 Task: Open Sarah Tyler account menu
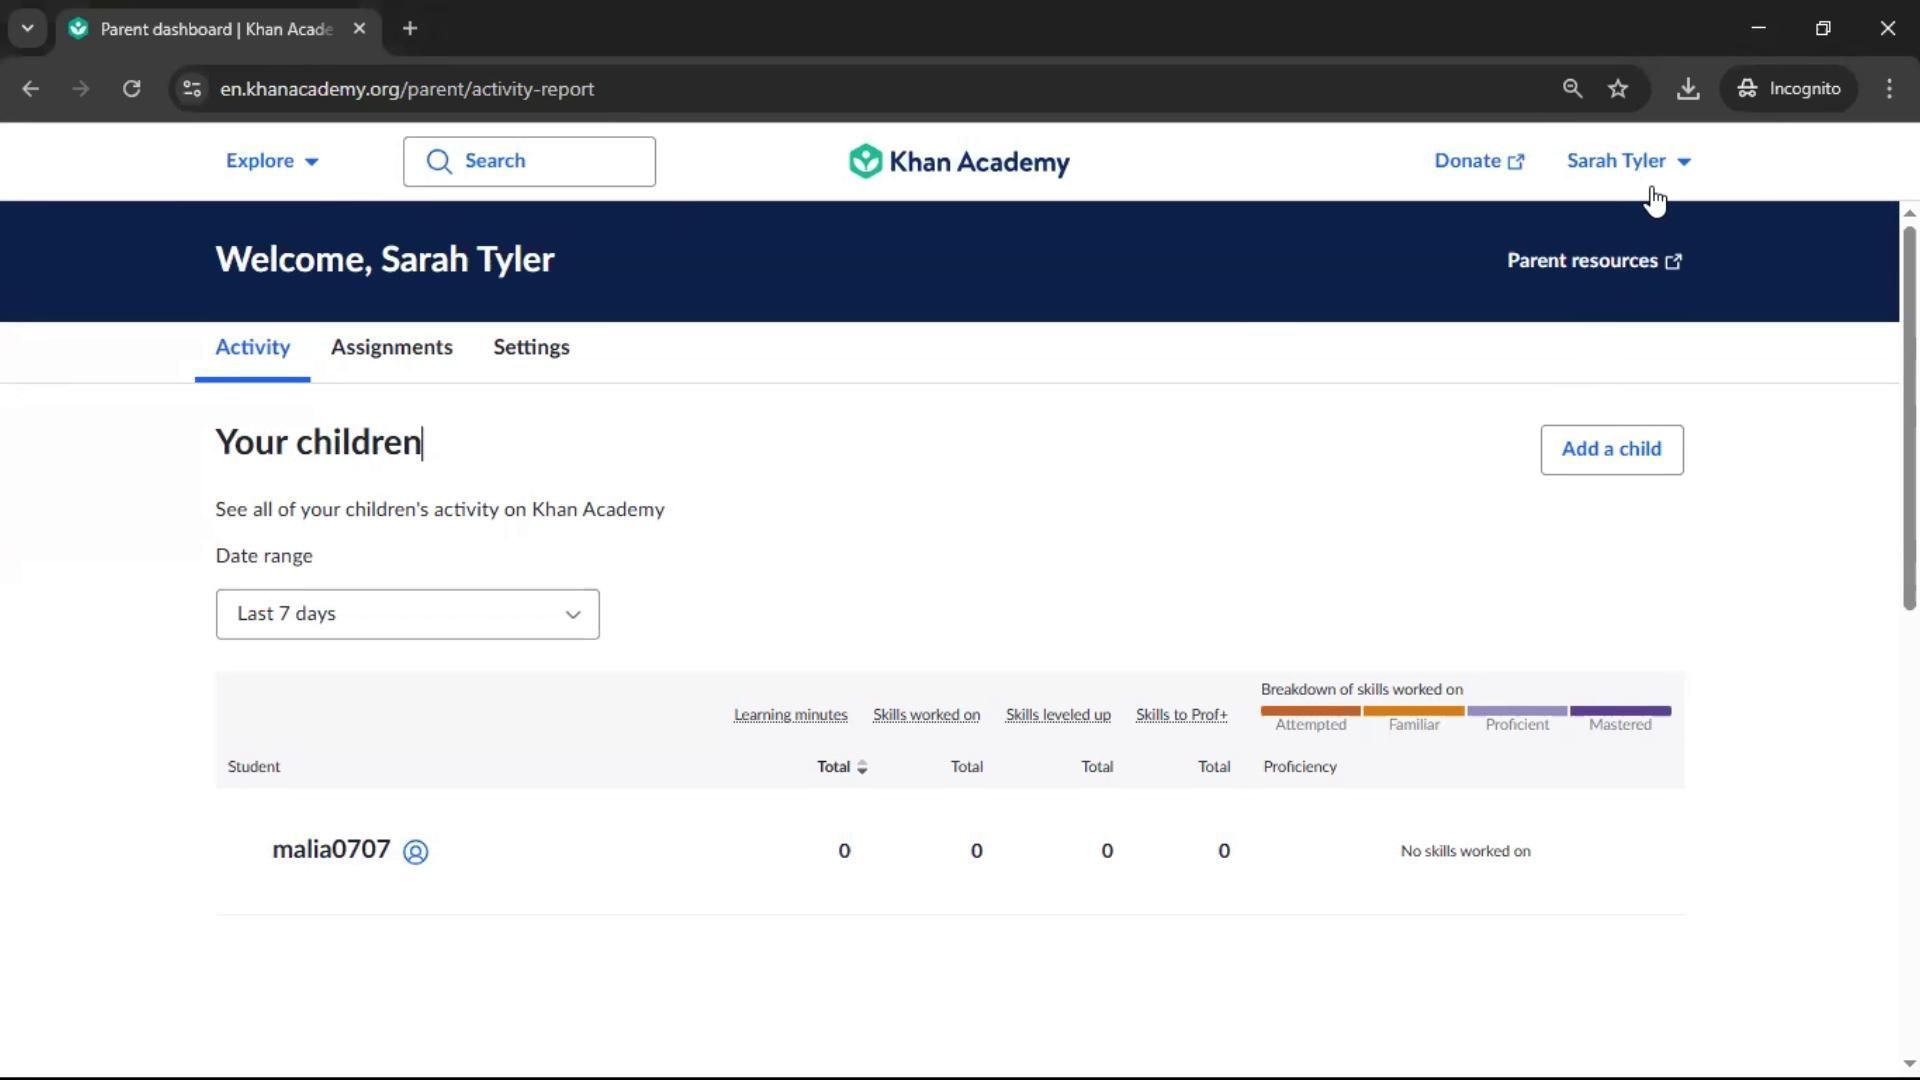pyautogui.click(x=1628, y=161)
